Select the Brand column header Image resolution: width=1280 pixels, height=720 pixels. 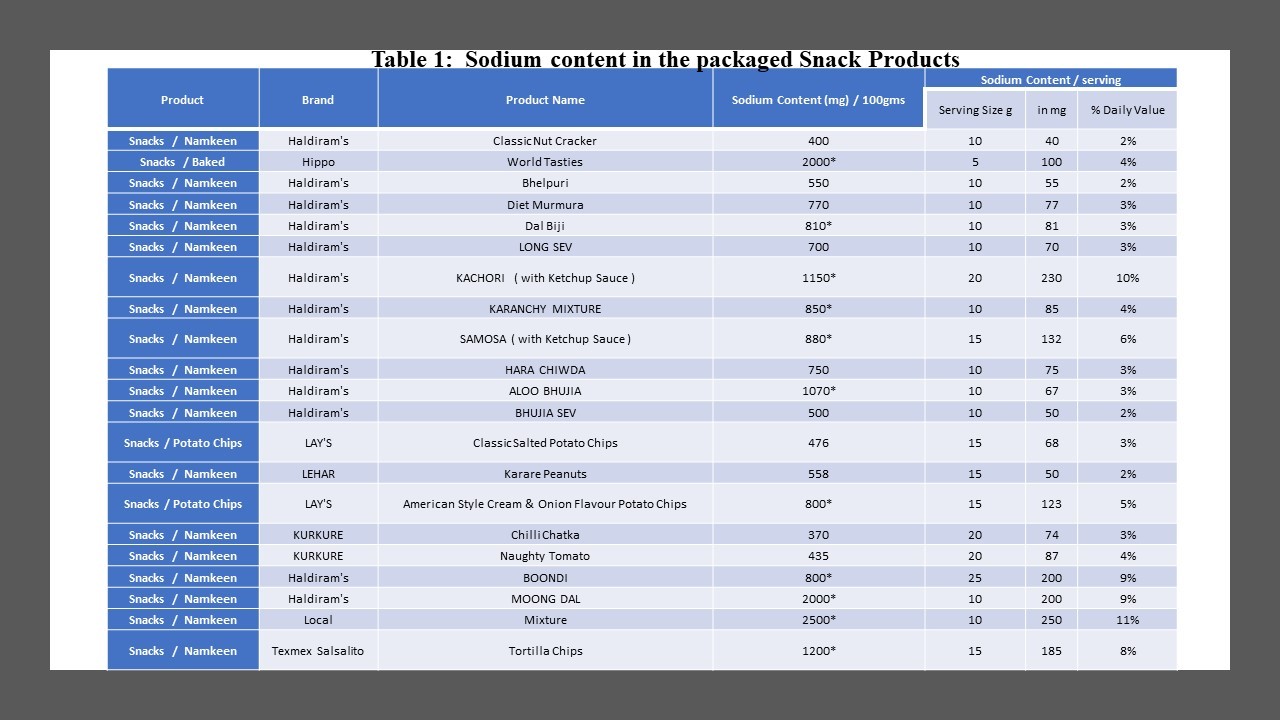pos(318,99)
